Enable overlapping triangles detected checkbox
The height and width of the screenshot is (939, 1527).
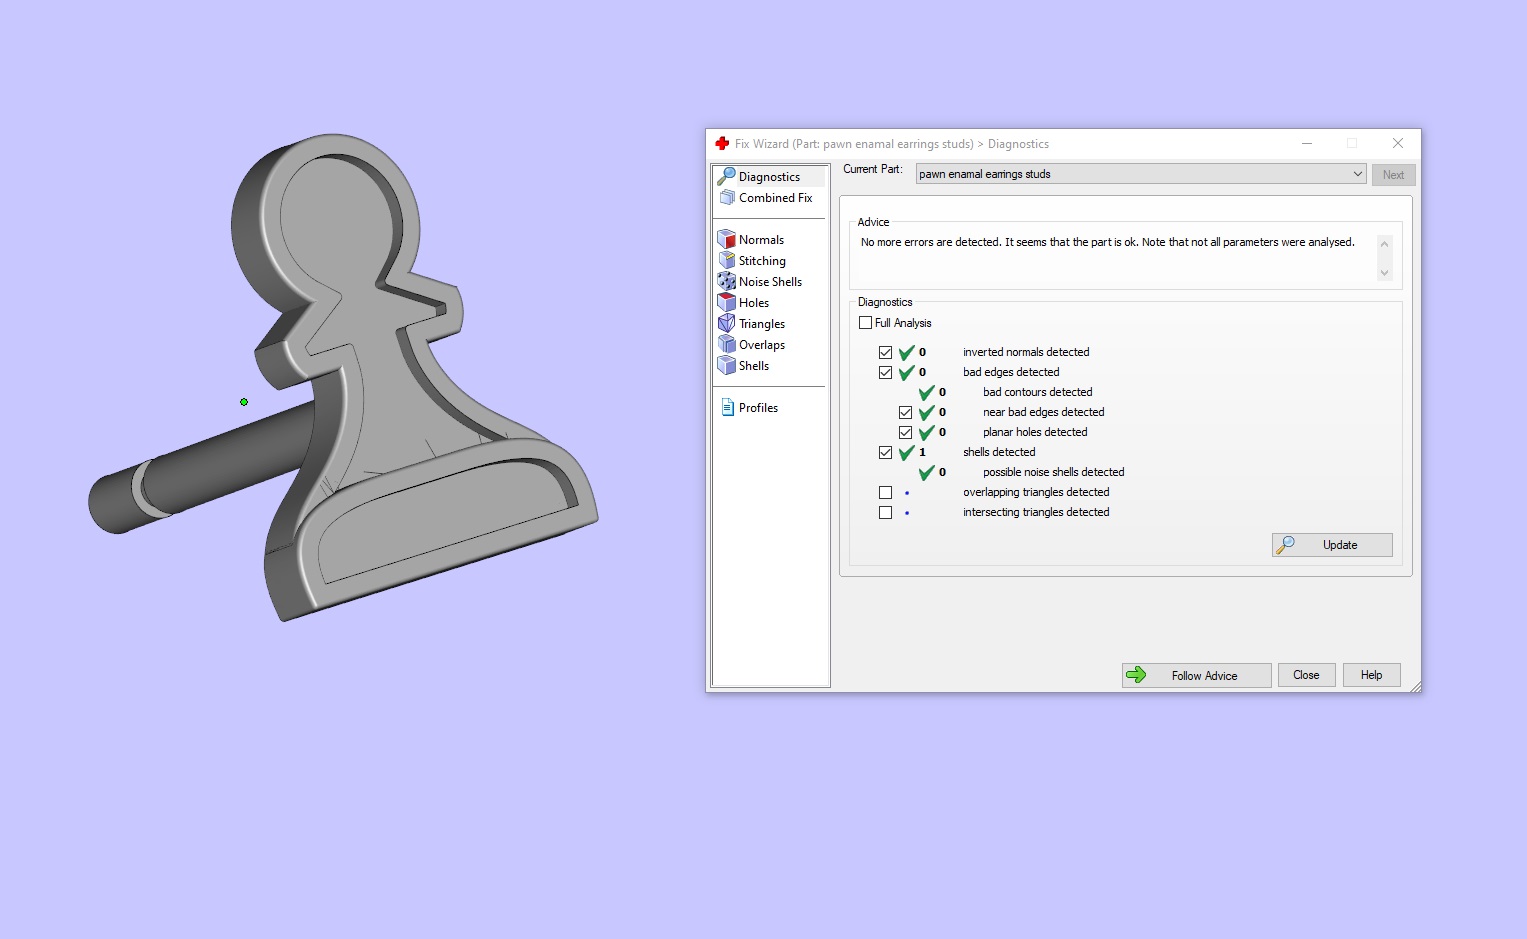(x=885, y=492)
